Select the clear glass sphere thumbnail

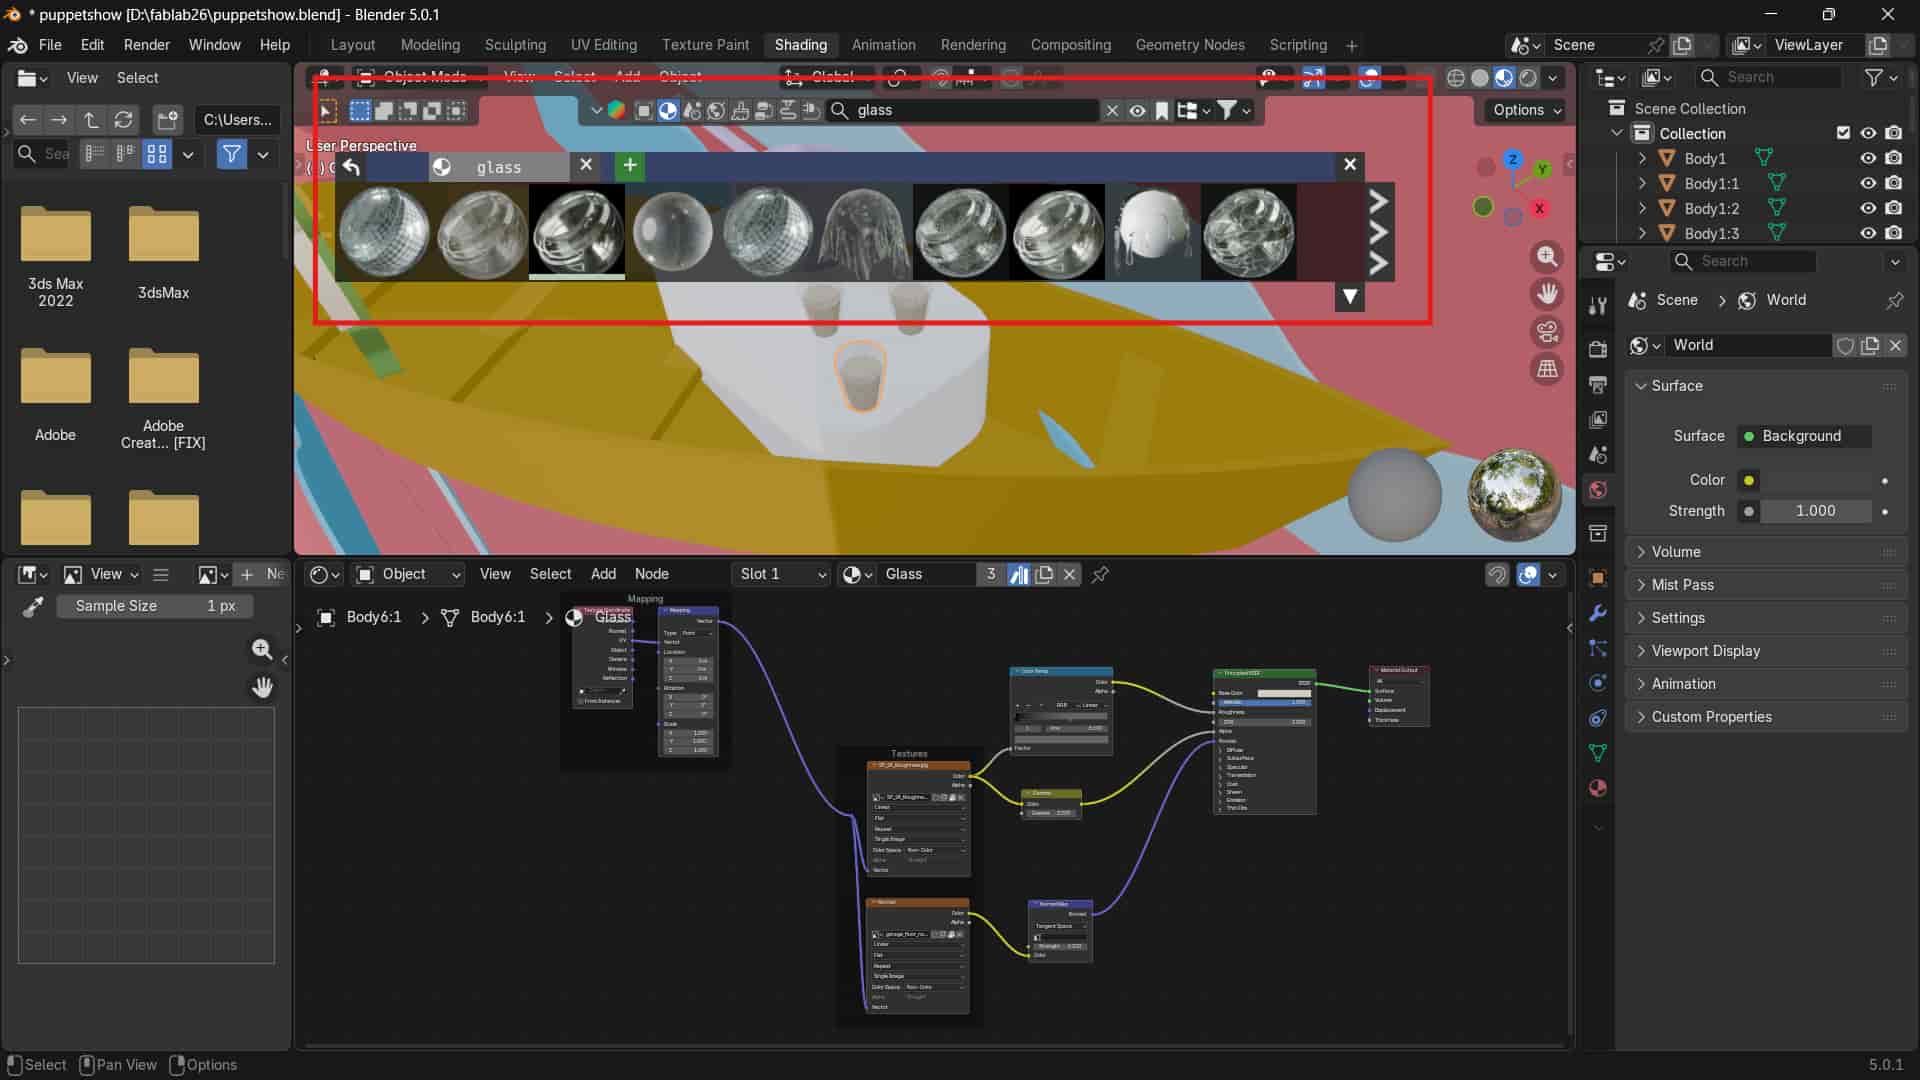[673, 232]
